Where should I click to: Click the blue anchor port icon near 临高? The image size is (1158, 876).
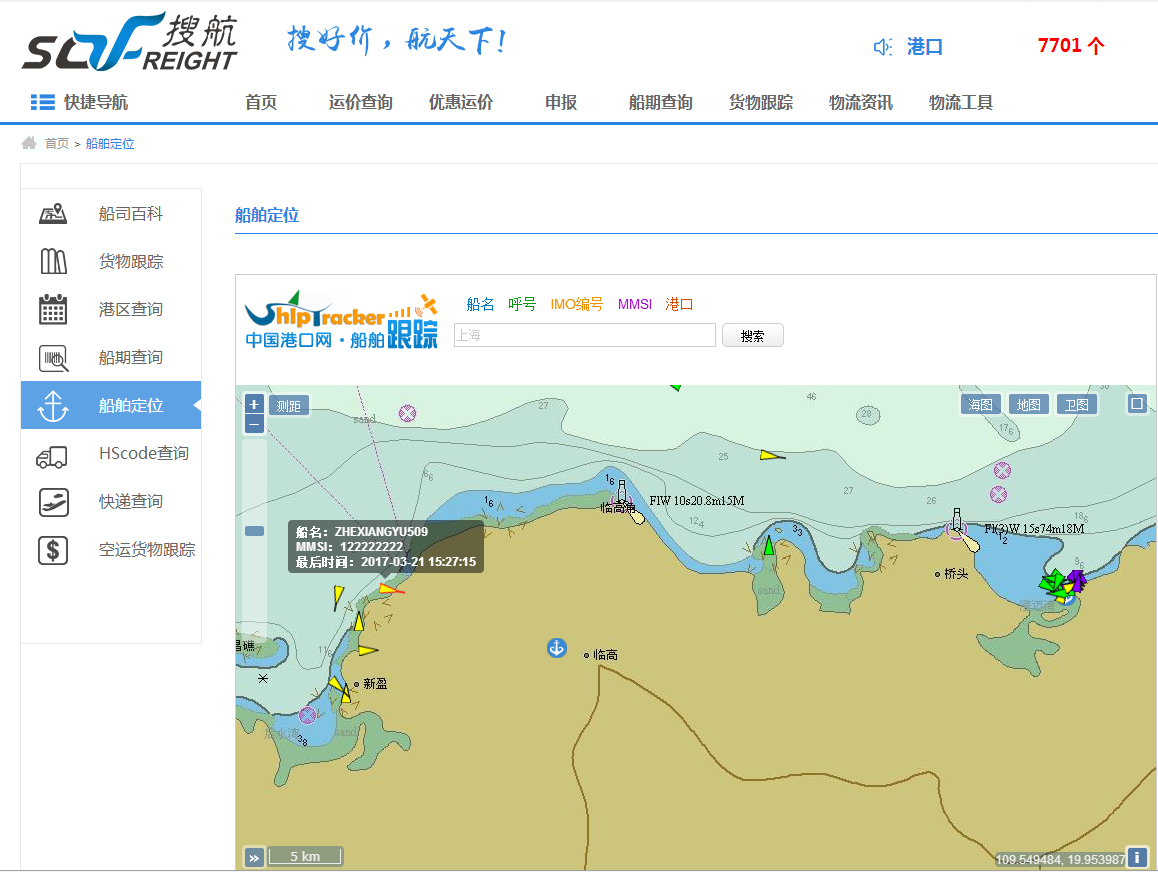point(557,648)
